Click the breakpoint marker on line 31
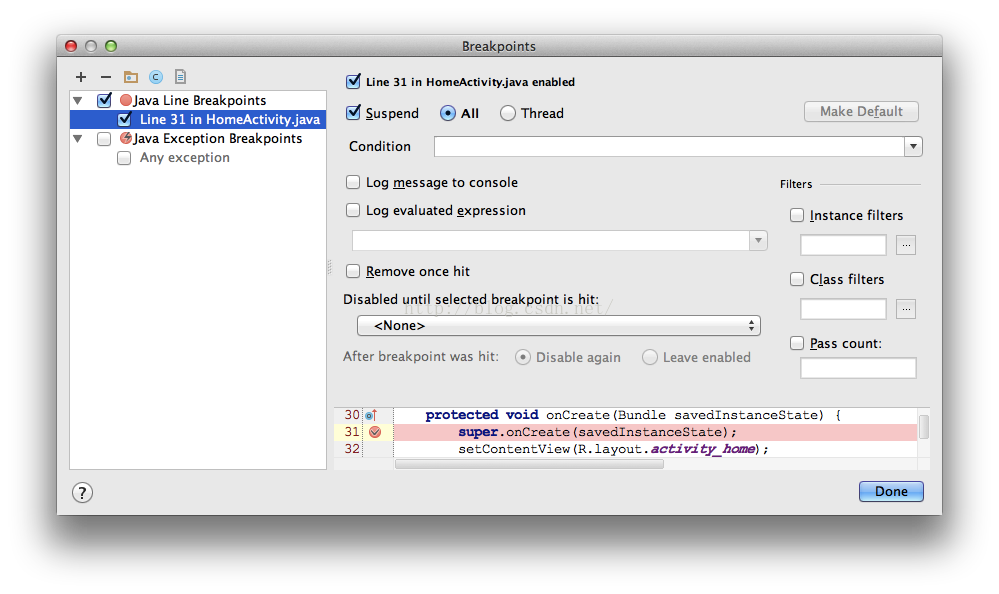This screenshot has width=999, height=594. click(375, 432)
